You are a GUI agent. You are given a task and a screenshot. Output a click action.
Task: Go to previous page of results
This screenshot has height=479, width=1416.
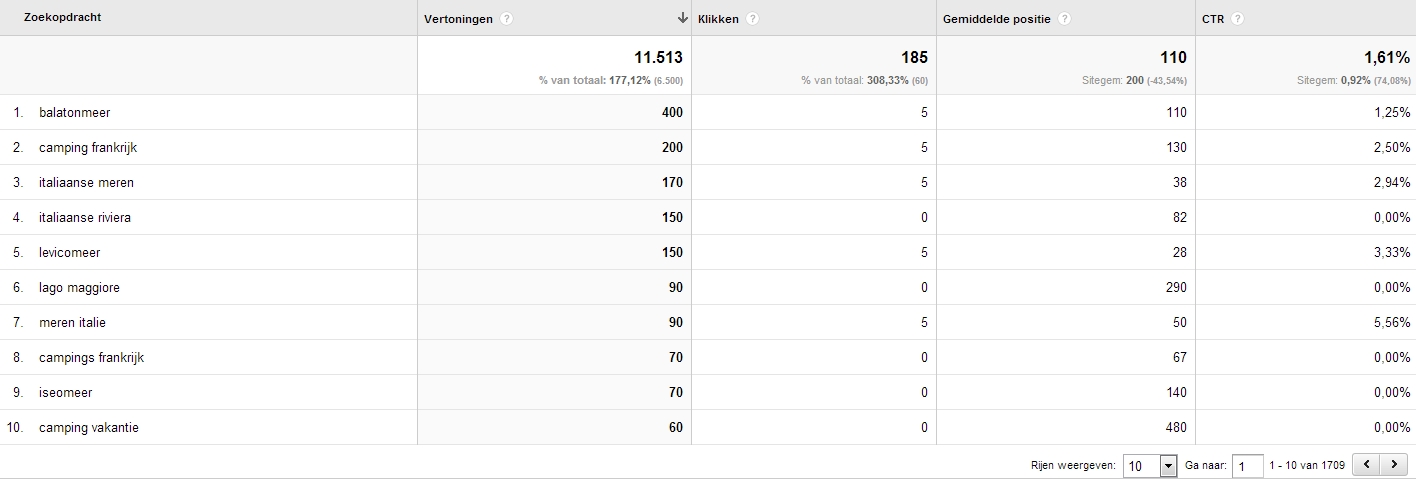click(x=1365, y=465)
